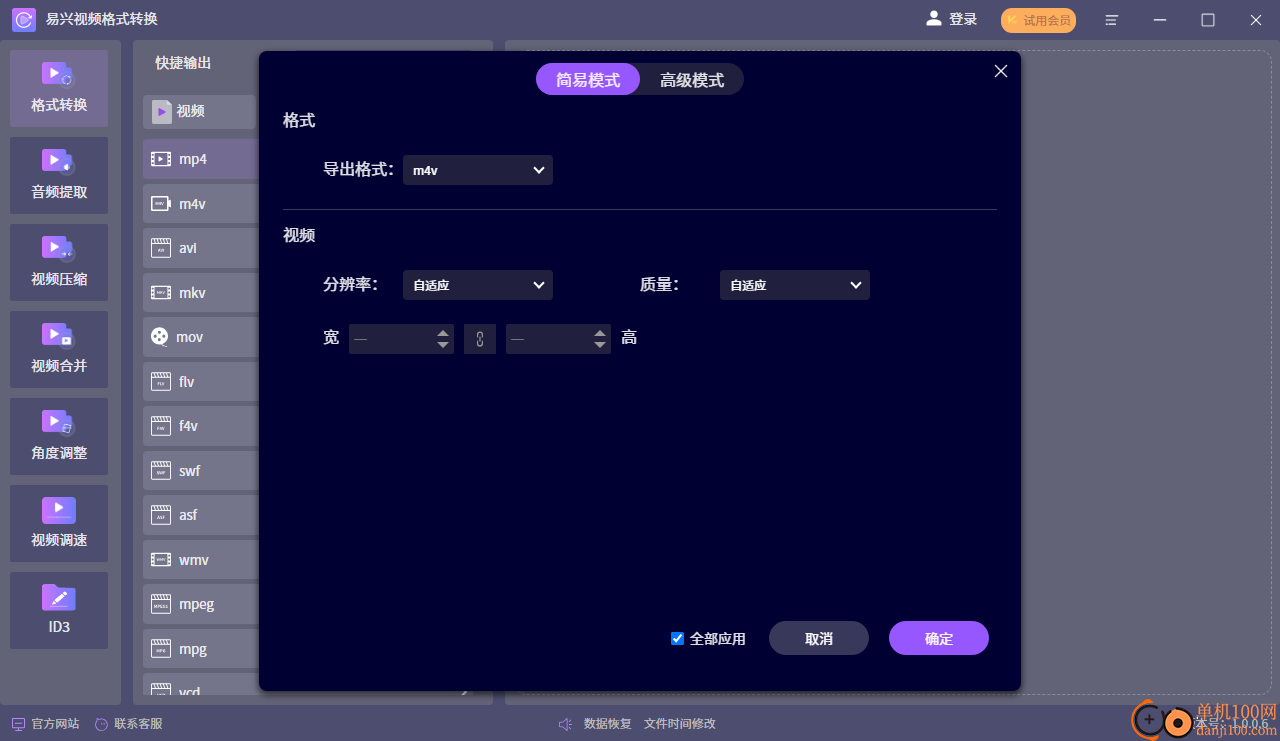The width and height of the screenshot is (1280, 741).
Task: Open the 角度调整 sidebar module
Action: pyautogui.click(x=59, y=436)
